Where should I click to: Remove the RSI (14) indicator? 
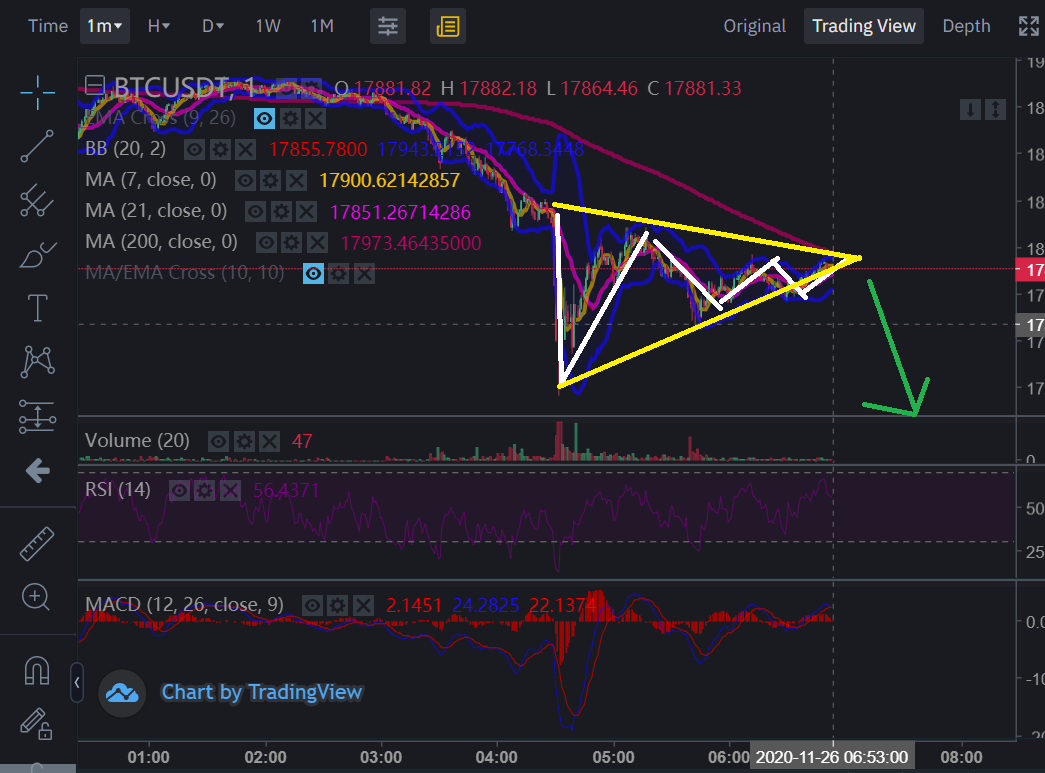click(x=230, y=490)
